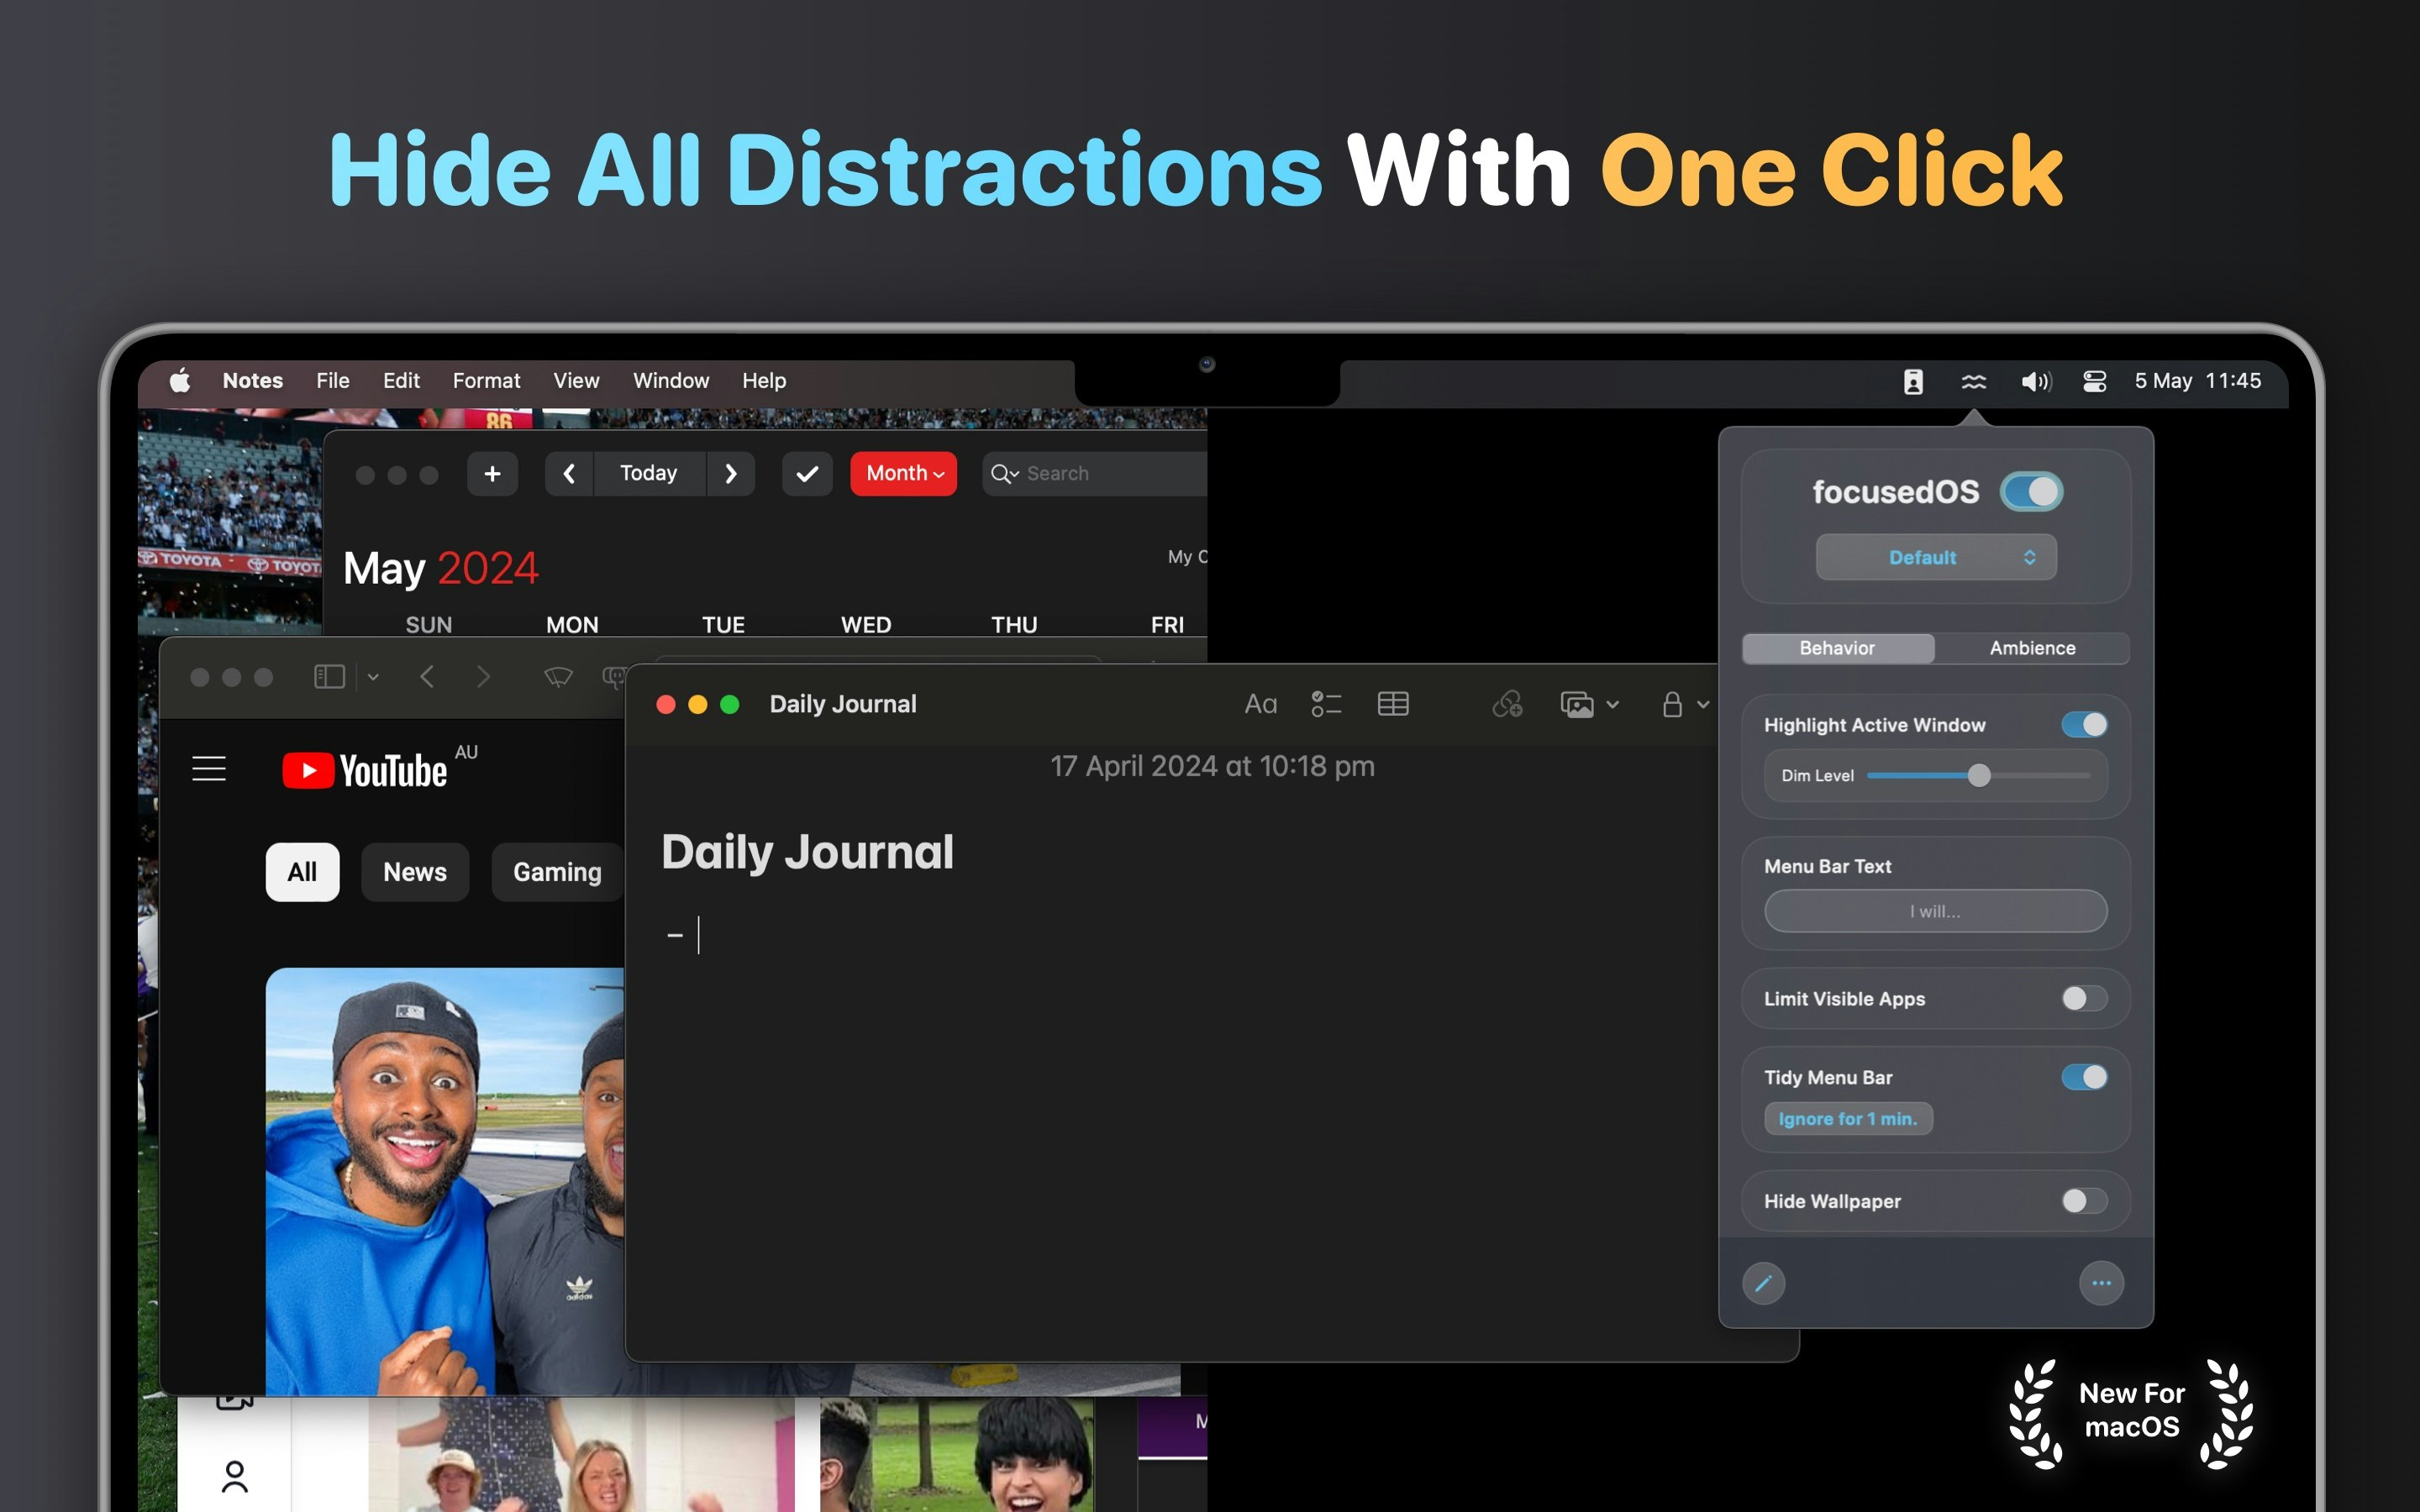
Task: Open the Format menu in menu bar
Action: [486, 381]
